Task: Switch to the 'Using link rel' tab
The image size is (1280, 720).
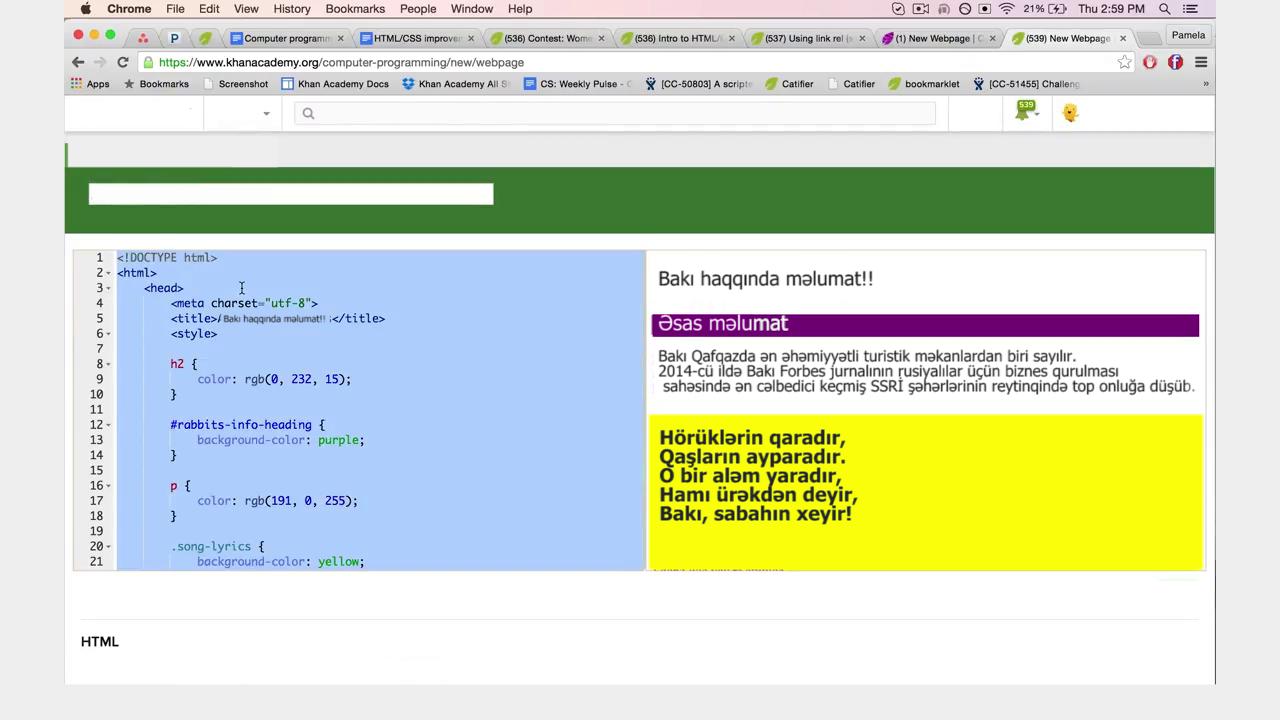Action: (807, 38)
